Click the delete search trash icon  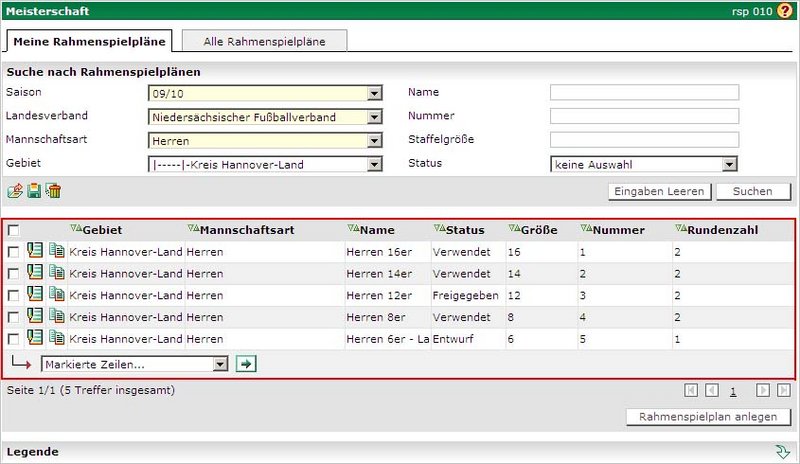[x=53, y=191]
